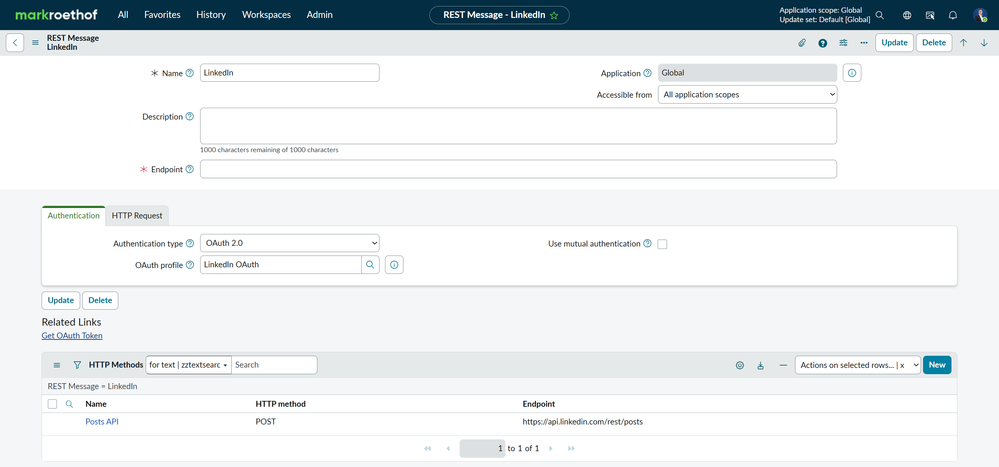Open HTTP Methods list menu icon

pos(57,365)
